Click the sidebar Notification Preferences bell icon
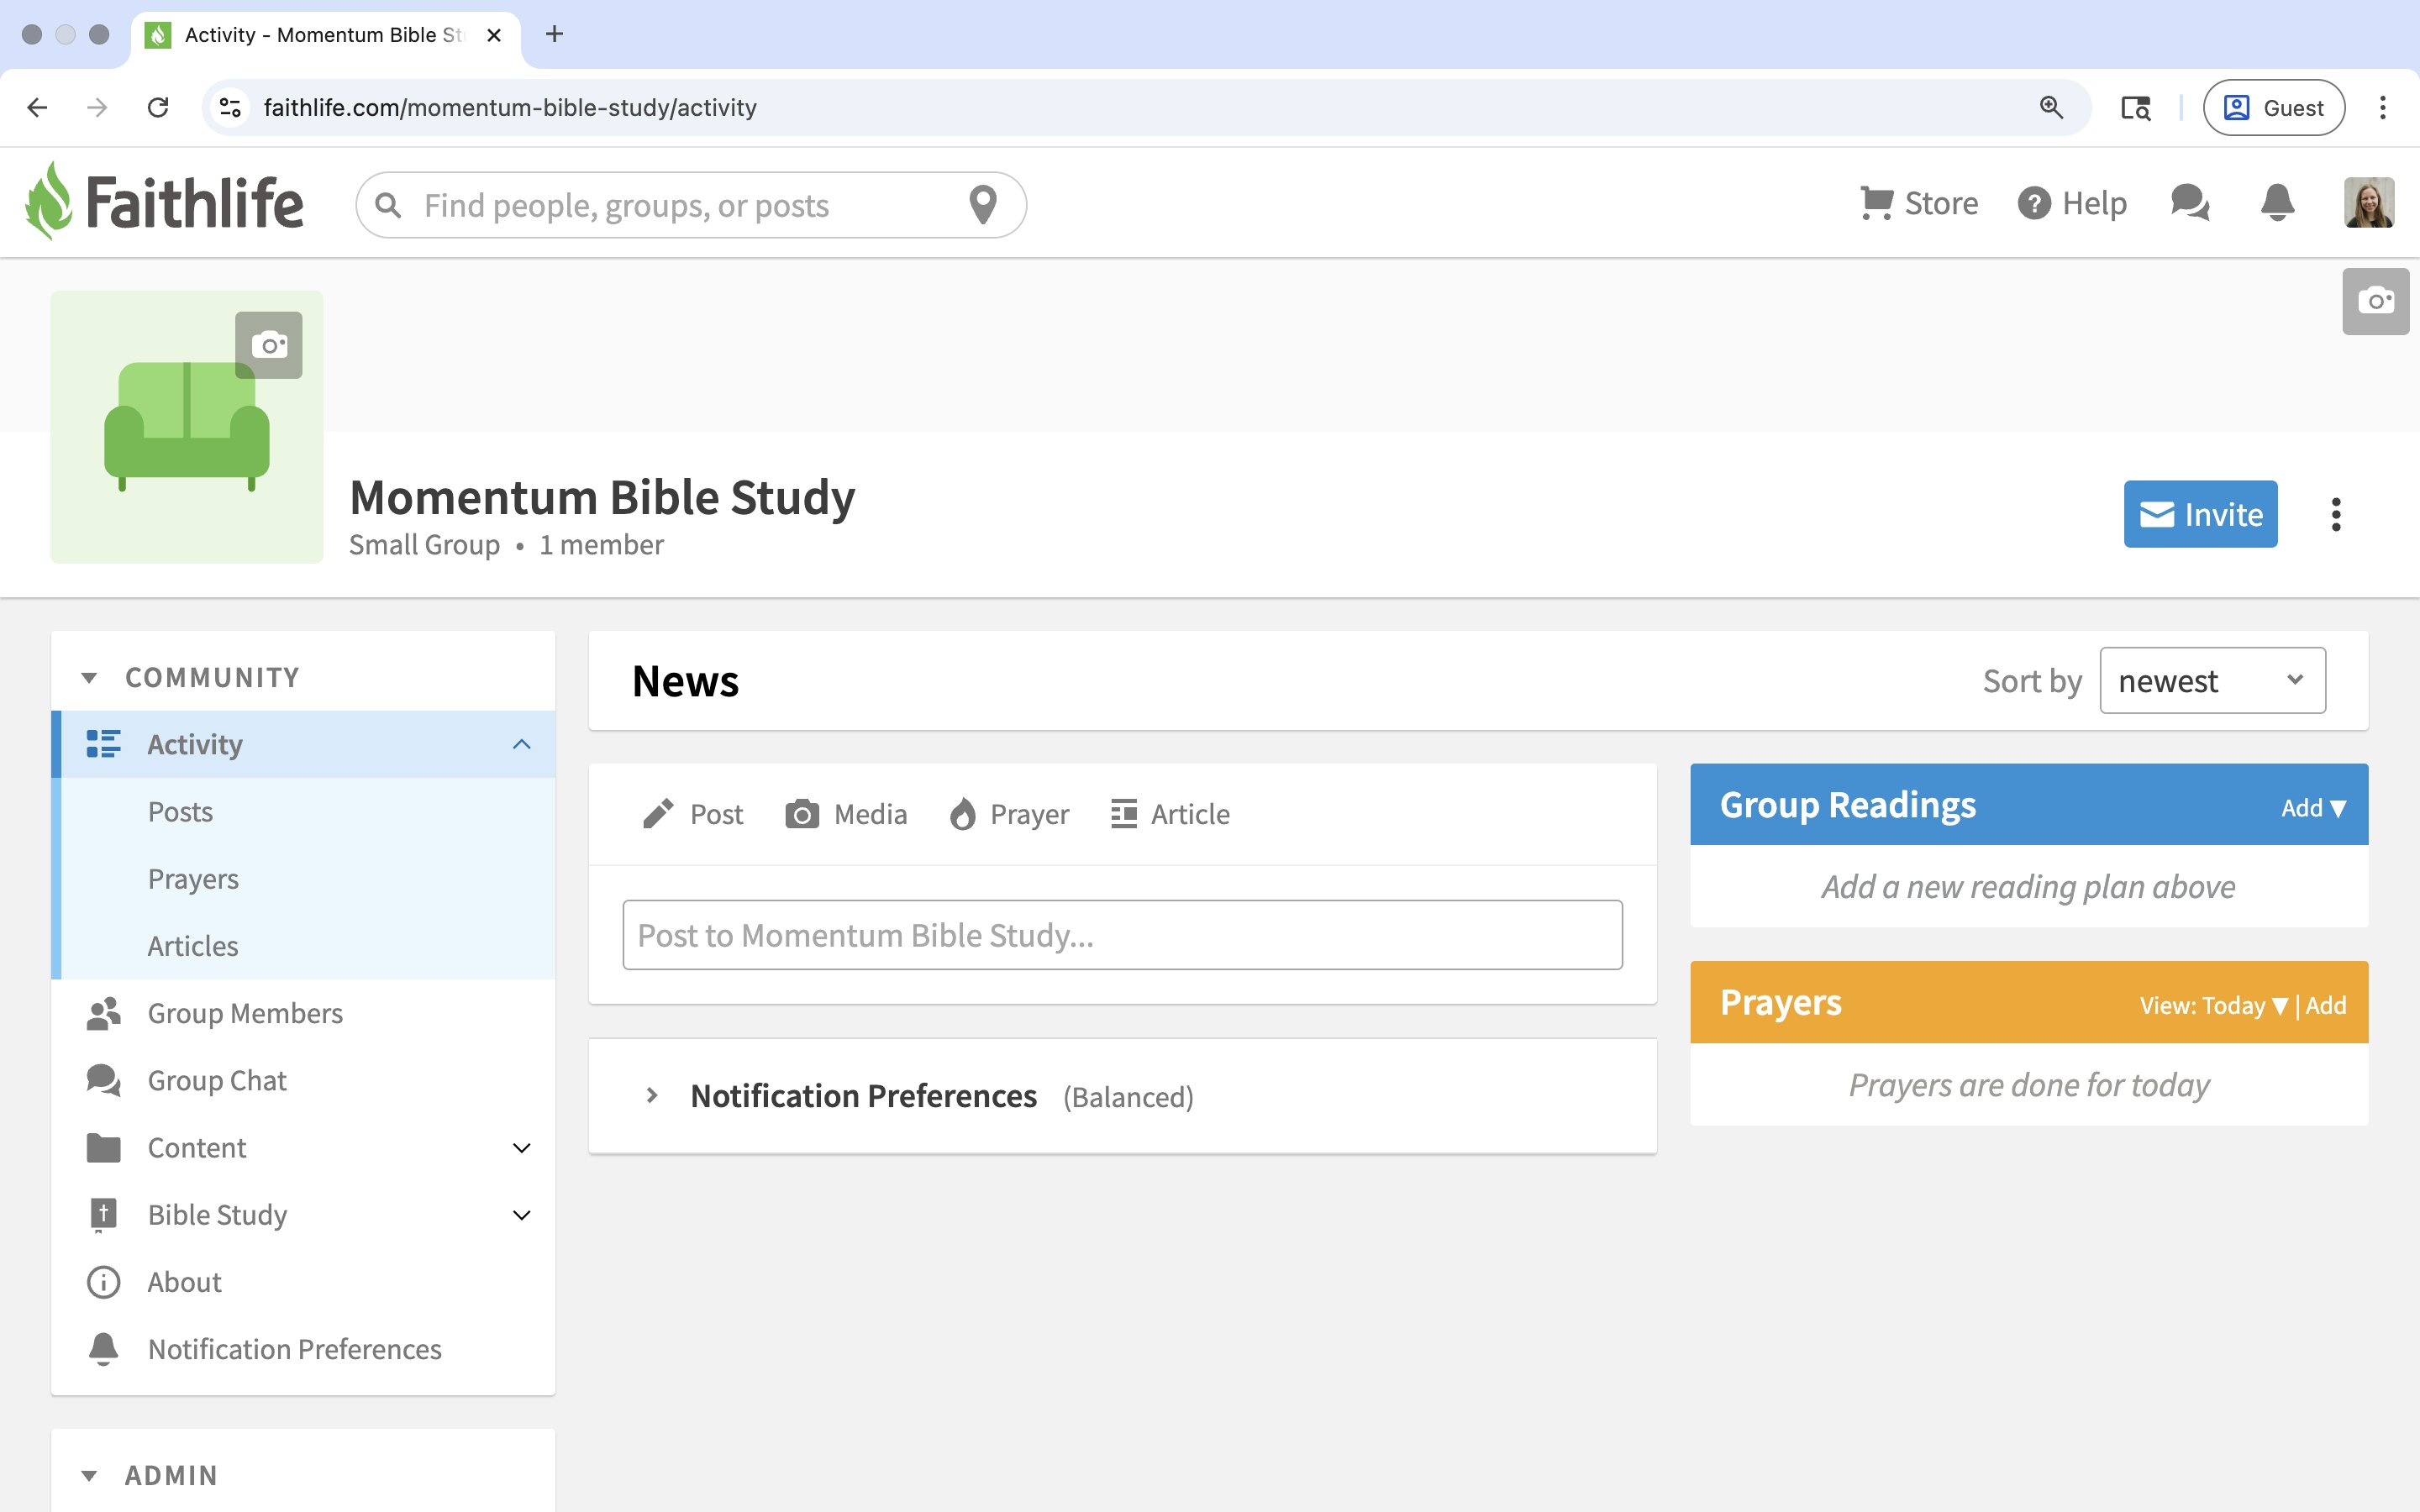 click(x=103, y=1349)
